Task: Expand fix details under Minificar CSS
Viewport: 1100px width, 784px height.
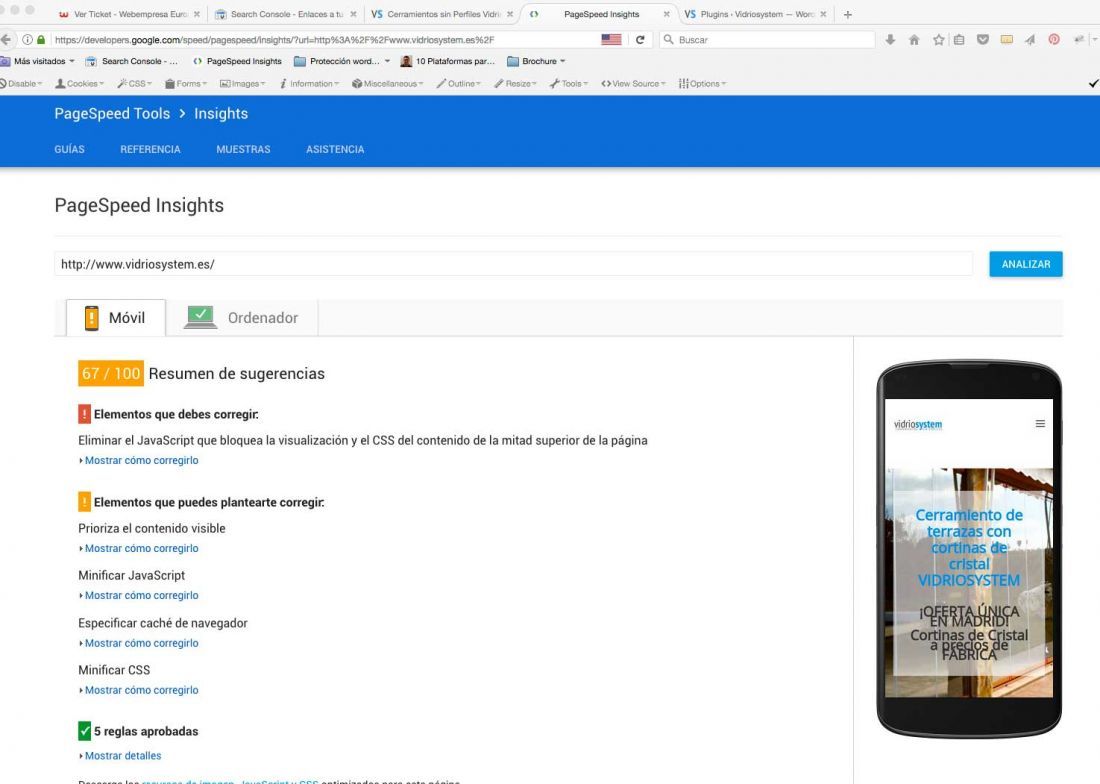Action: click(x=139, y=690)
